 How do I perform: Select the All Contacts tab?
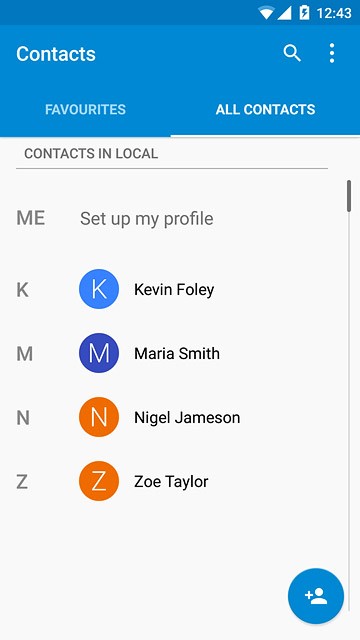coord(265,109)
